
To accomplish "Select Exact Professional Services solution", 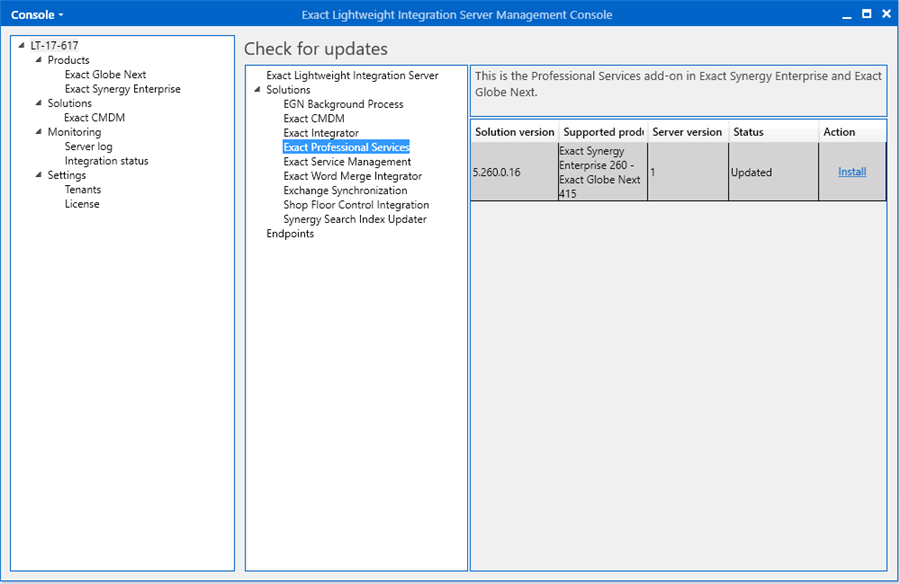I will [x=347, y=147].
